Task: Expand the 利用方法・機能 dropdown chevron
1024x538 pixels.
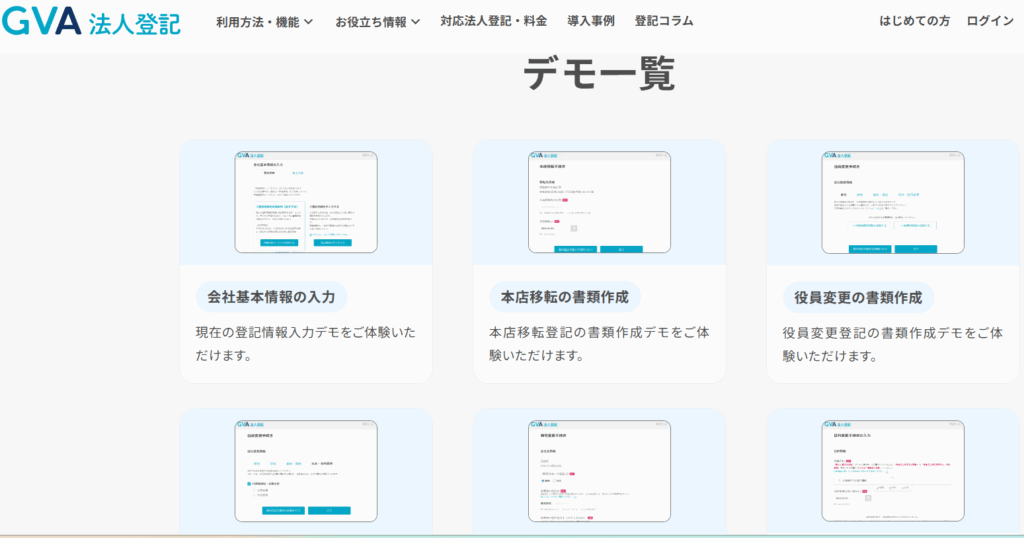Action: [308, 21]
